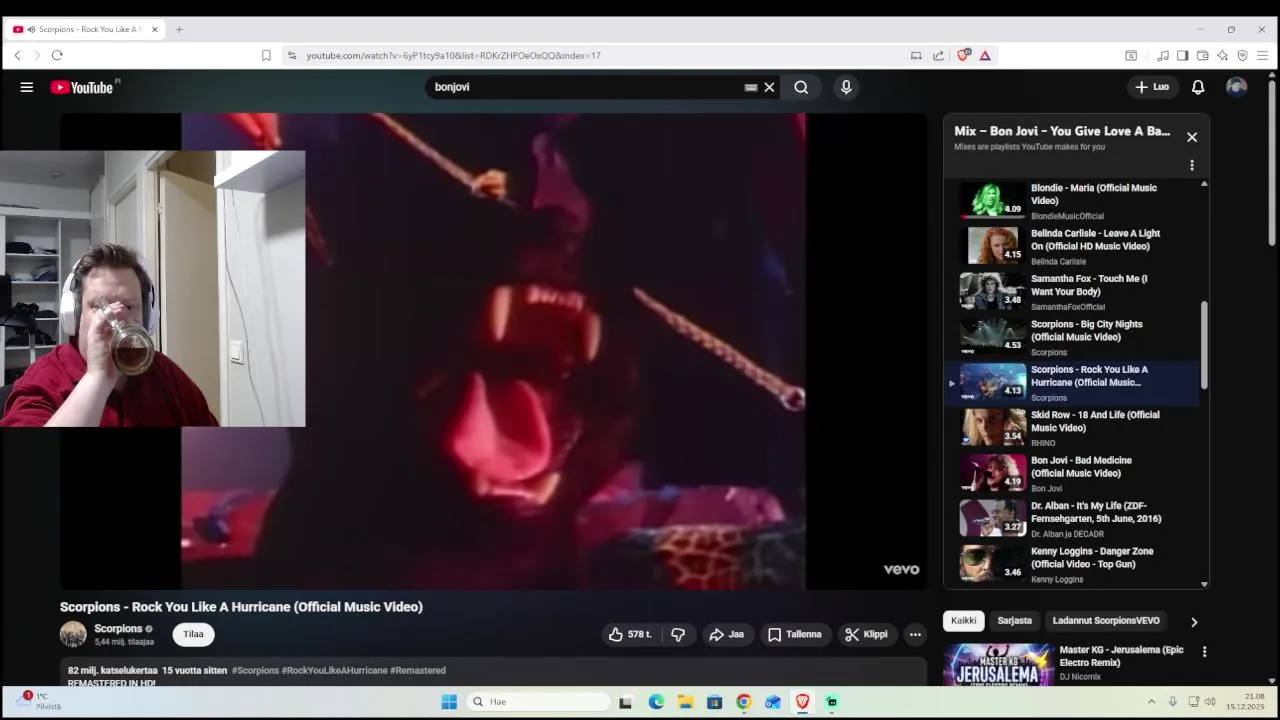This screenshot has height=720, width=1280.
Task: Open Brave Shields lion icon
Action: click(963, 55)
